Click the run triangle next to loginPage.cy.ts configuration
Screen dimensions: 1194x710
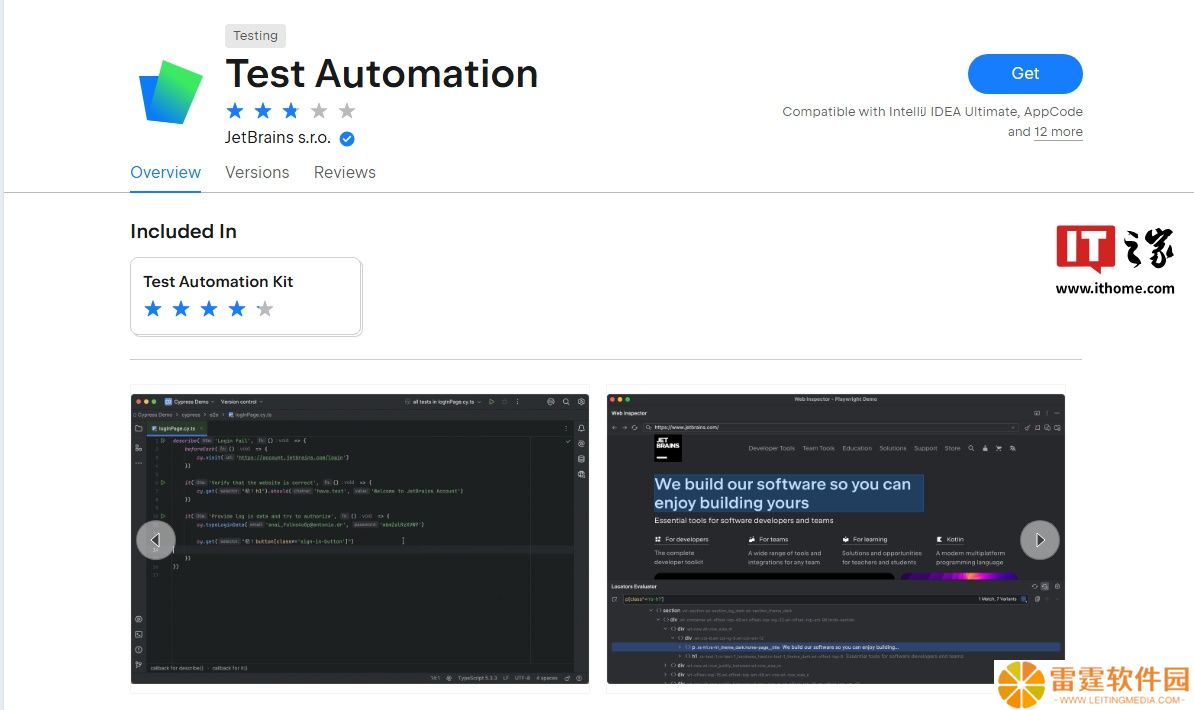pyautogui.click(x=492, y=401)
